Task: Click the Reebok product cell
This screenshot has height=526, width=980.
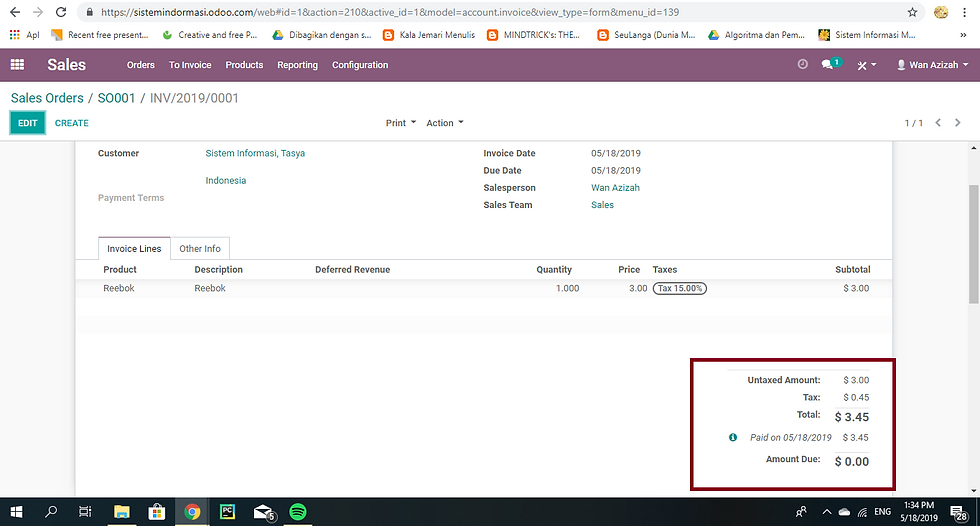Action: (x=119, y=288)
